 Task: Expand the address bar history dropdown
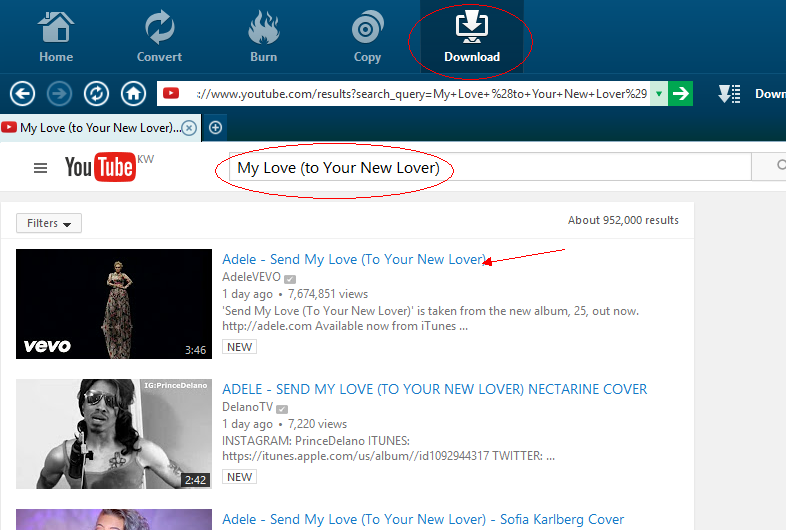[659, 94]
